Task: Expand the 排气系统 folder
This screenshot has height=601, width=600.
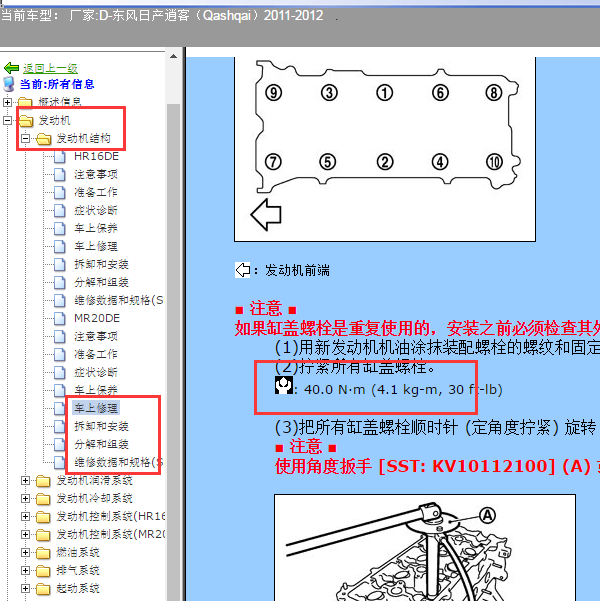Action: click(25, 570)
